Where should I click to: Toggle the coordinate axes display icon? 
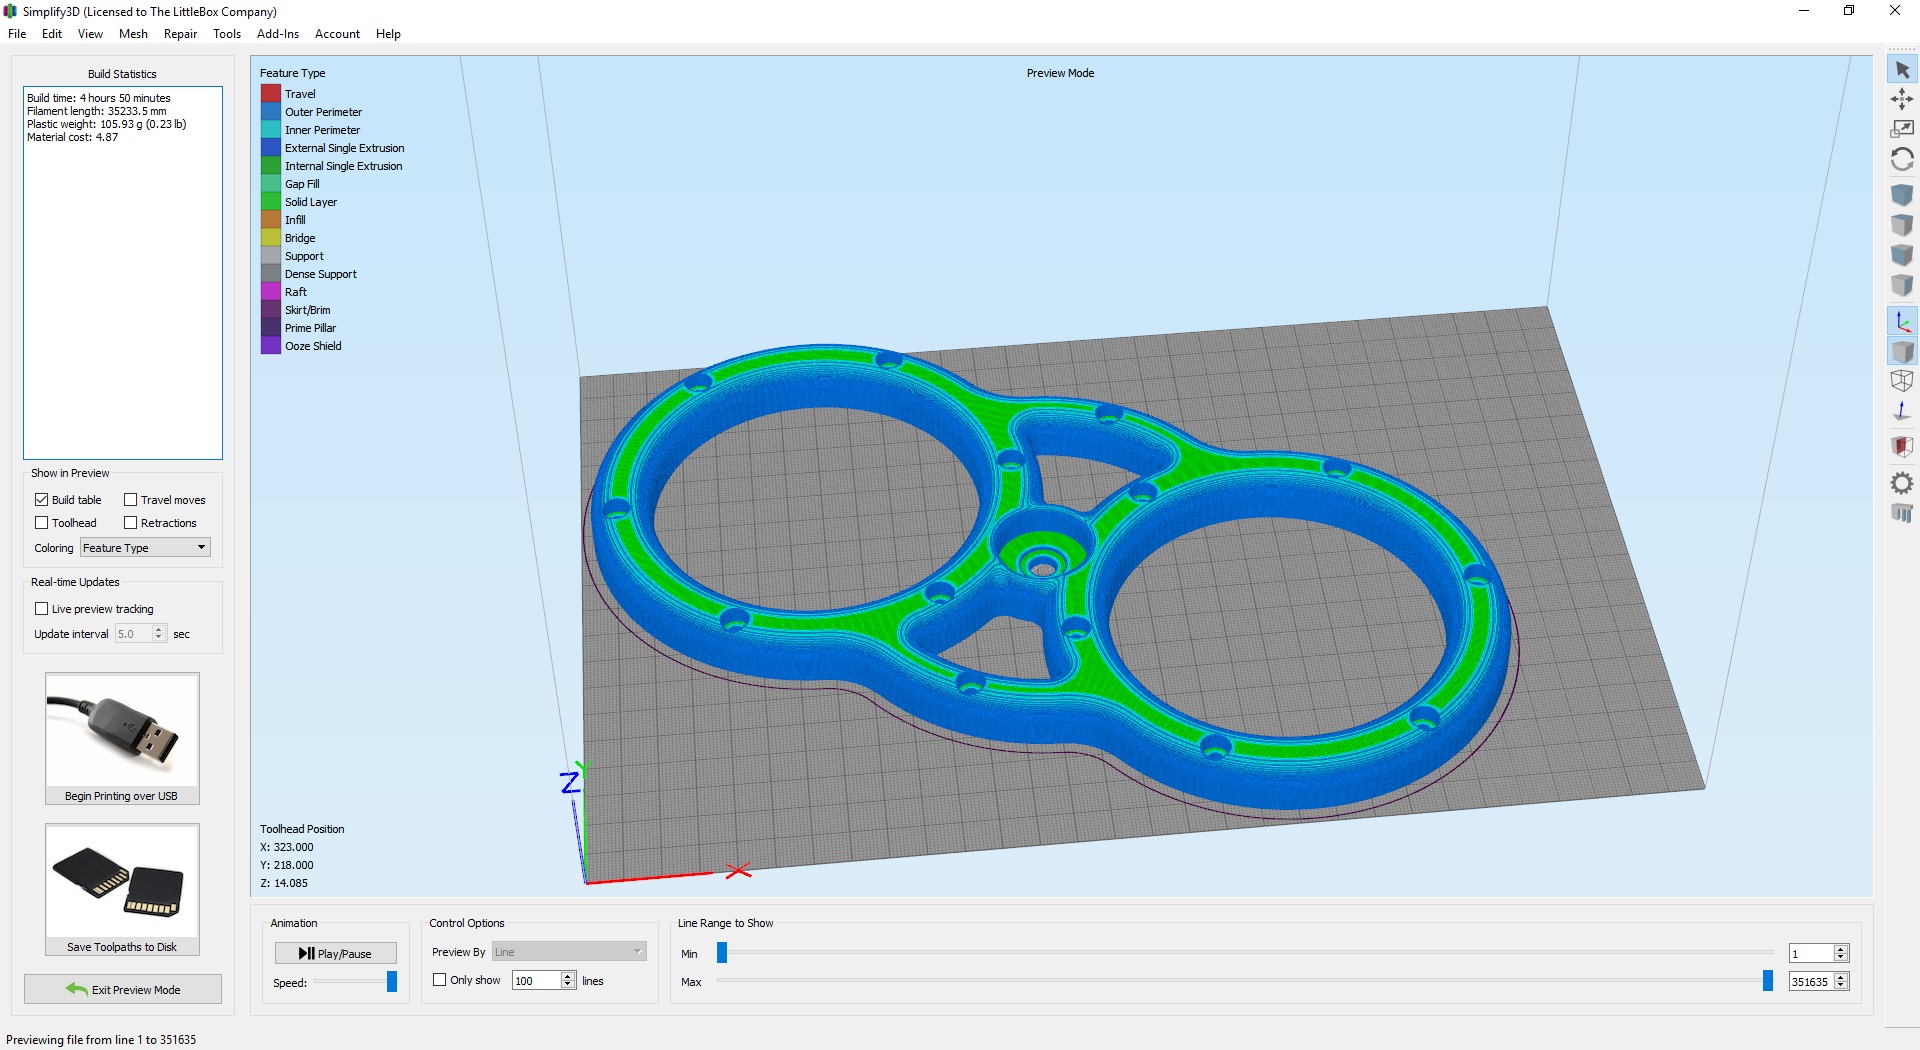pos(1902,321)
